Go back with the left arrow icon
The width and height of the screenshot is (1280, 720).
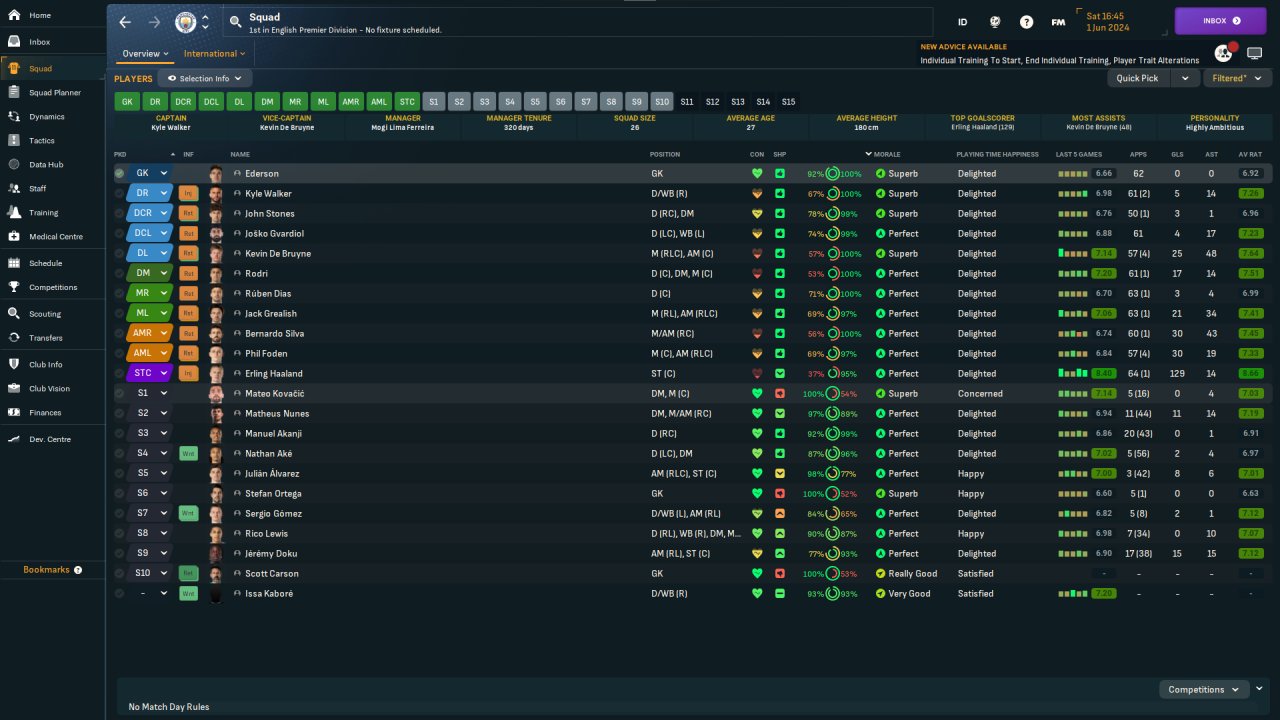pos(125,22)
